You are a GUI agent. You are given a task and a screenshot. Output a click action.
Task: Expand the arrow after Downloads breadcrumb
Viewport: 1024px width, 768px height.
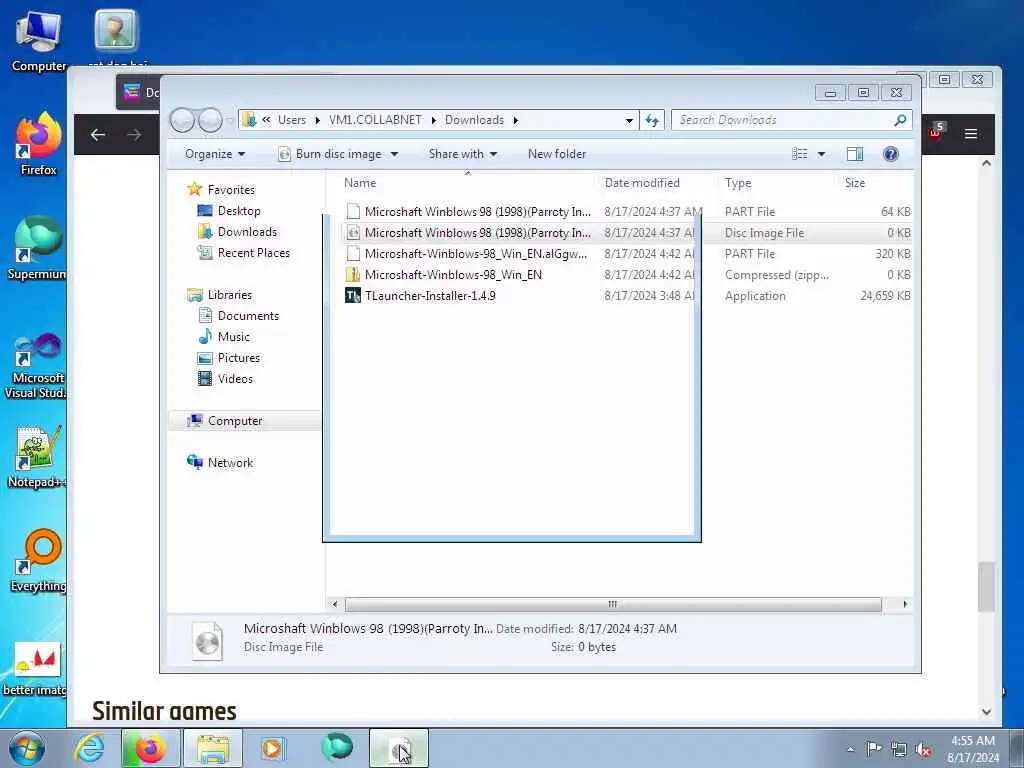[516, 120]
